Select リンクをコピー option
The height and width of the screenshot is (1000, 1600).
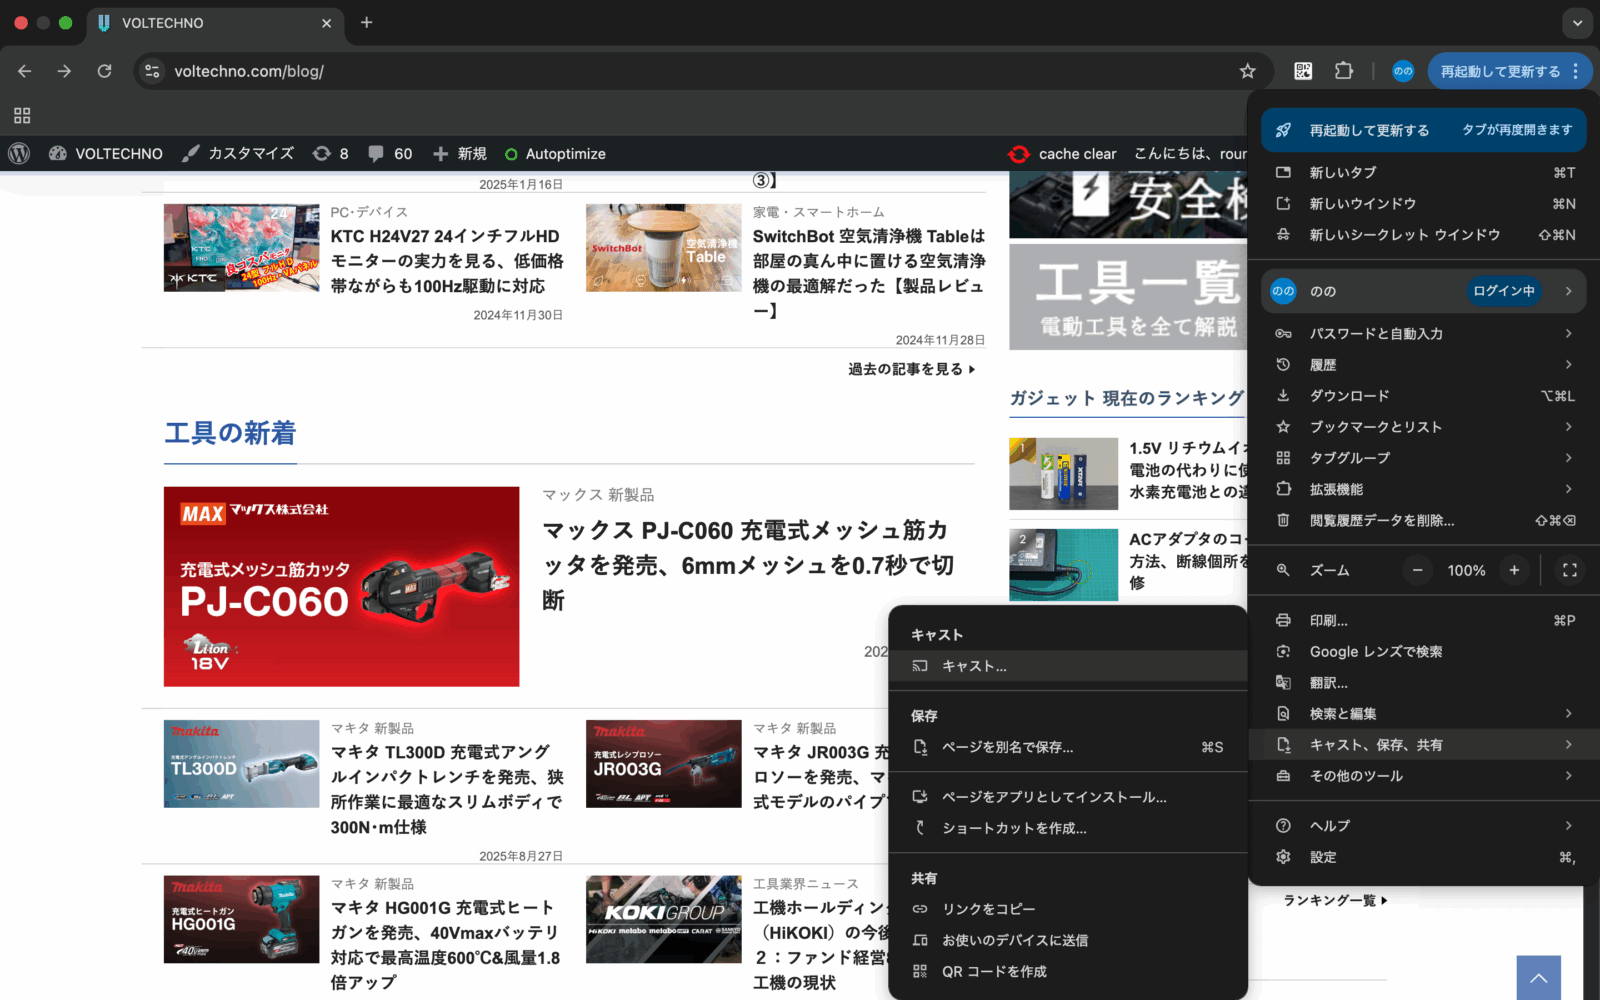(1068, 909)
